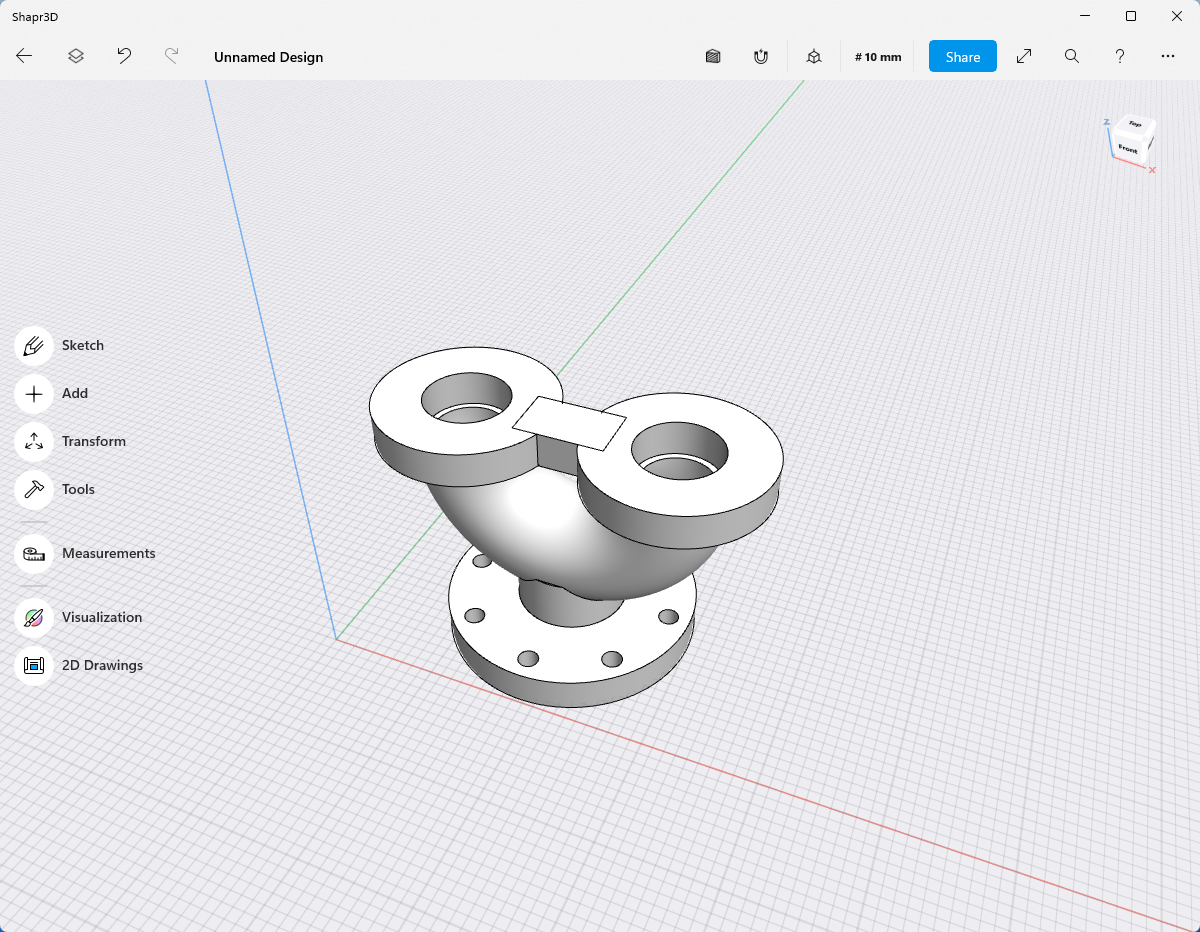The height and width of the screenshot is (932, 1200).
Task: Click the Visualization button
Action: (x=34, y=617)
